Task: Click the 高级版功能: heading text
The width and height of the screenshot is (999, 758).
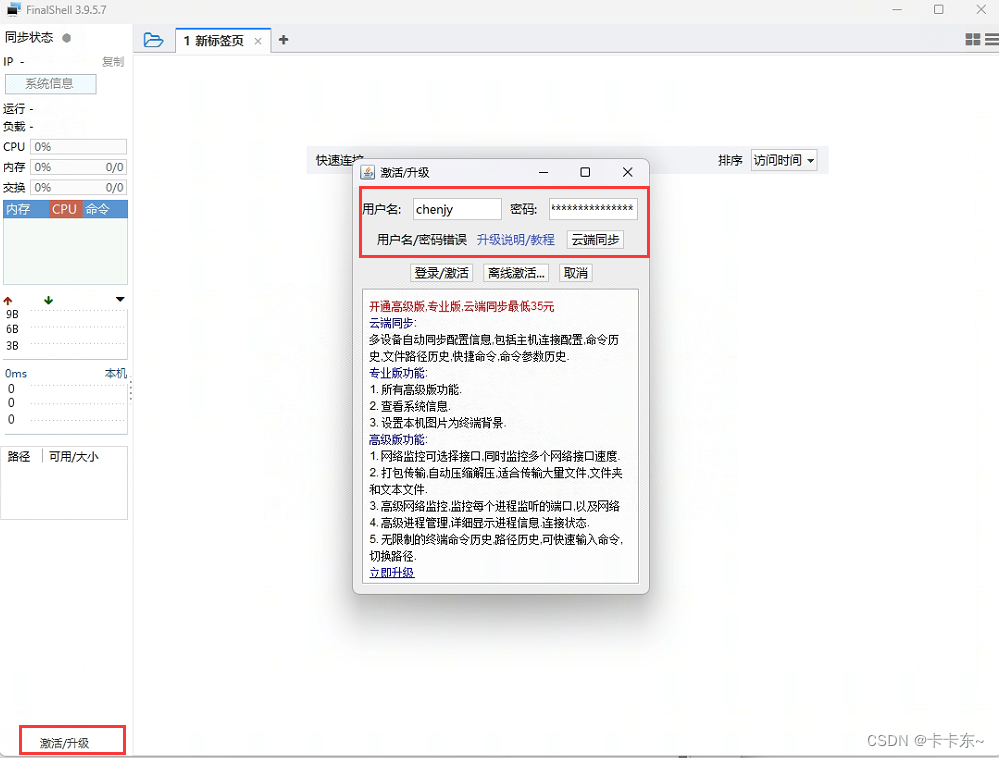Action: pyautogui.click(x=398, y=440)
